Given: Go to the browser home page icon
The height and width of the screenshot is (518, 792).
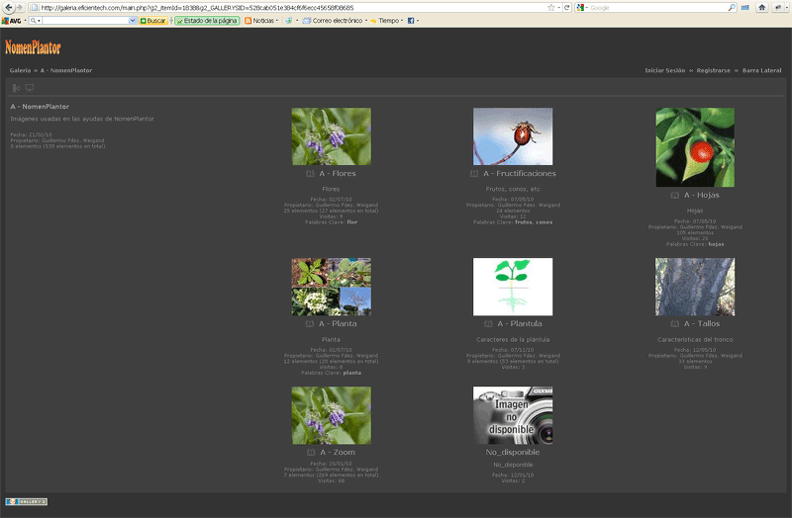Looking at the screenshot, I should [762, 8].
